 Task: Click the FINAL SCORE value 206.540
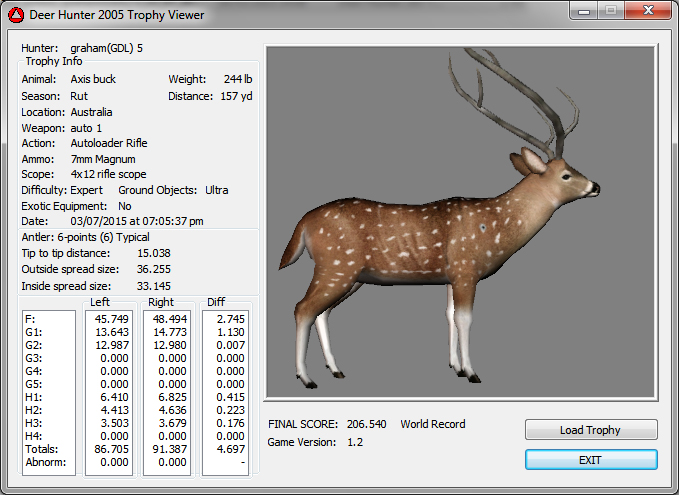pos(367,424)
